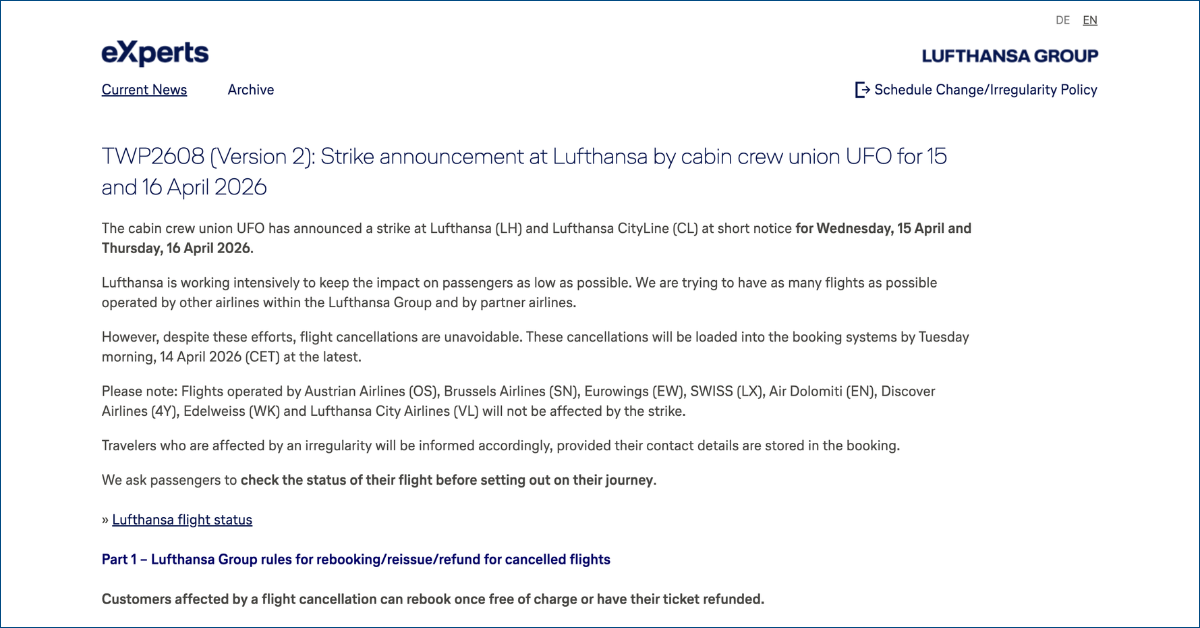The width and height of the screenshot is (1200, 628).
Task: Click the "Please note" unaffected airlines paragraph
Action: click(518, 401)
